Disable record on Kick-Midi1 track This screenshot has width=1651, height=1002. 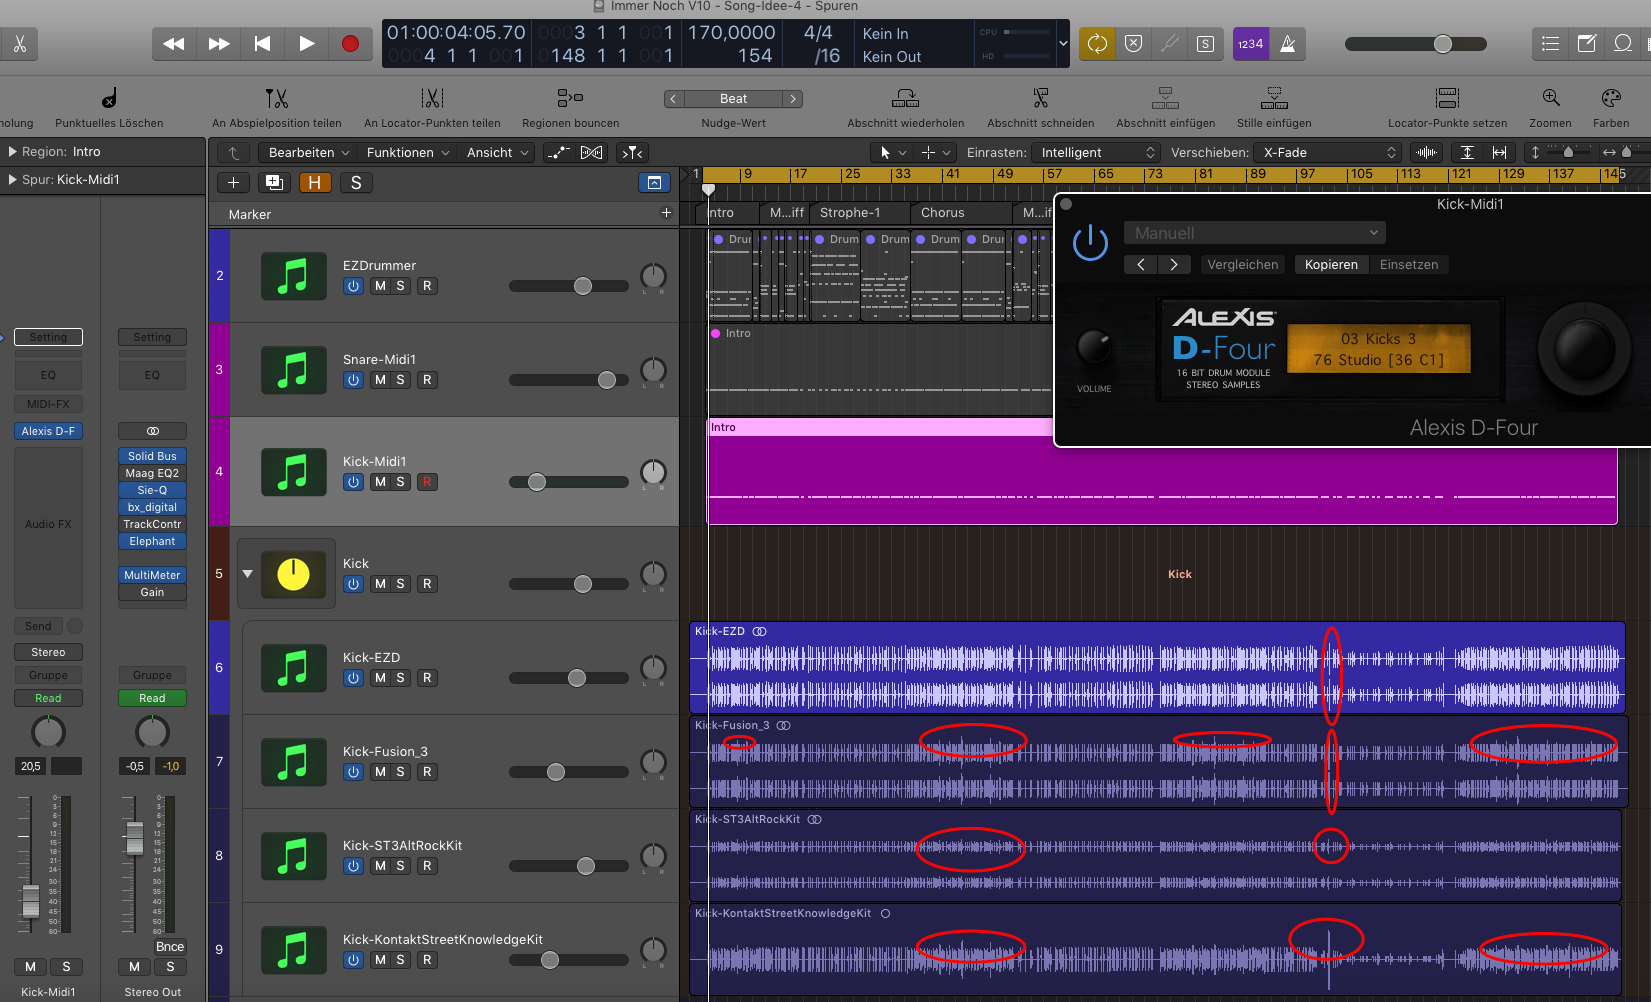pyautogui.click(x=427, y=482)
